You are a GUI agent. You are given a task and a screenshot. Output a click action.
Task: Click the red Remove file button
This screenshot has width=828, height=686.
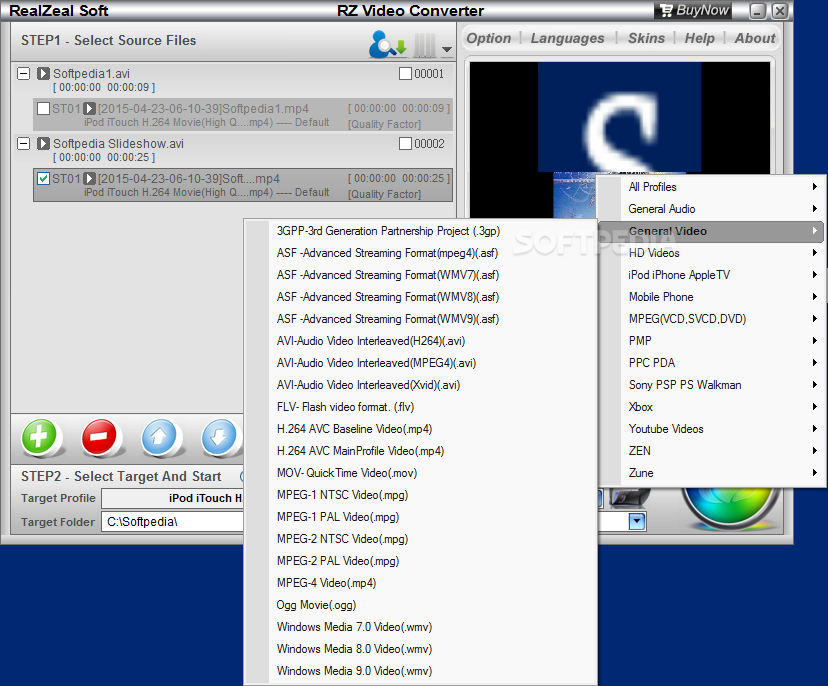[x=99, y=437]
